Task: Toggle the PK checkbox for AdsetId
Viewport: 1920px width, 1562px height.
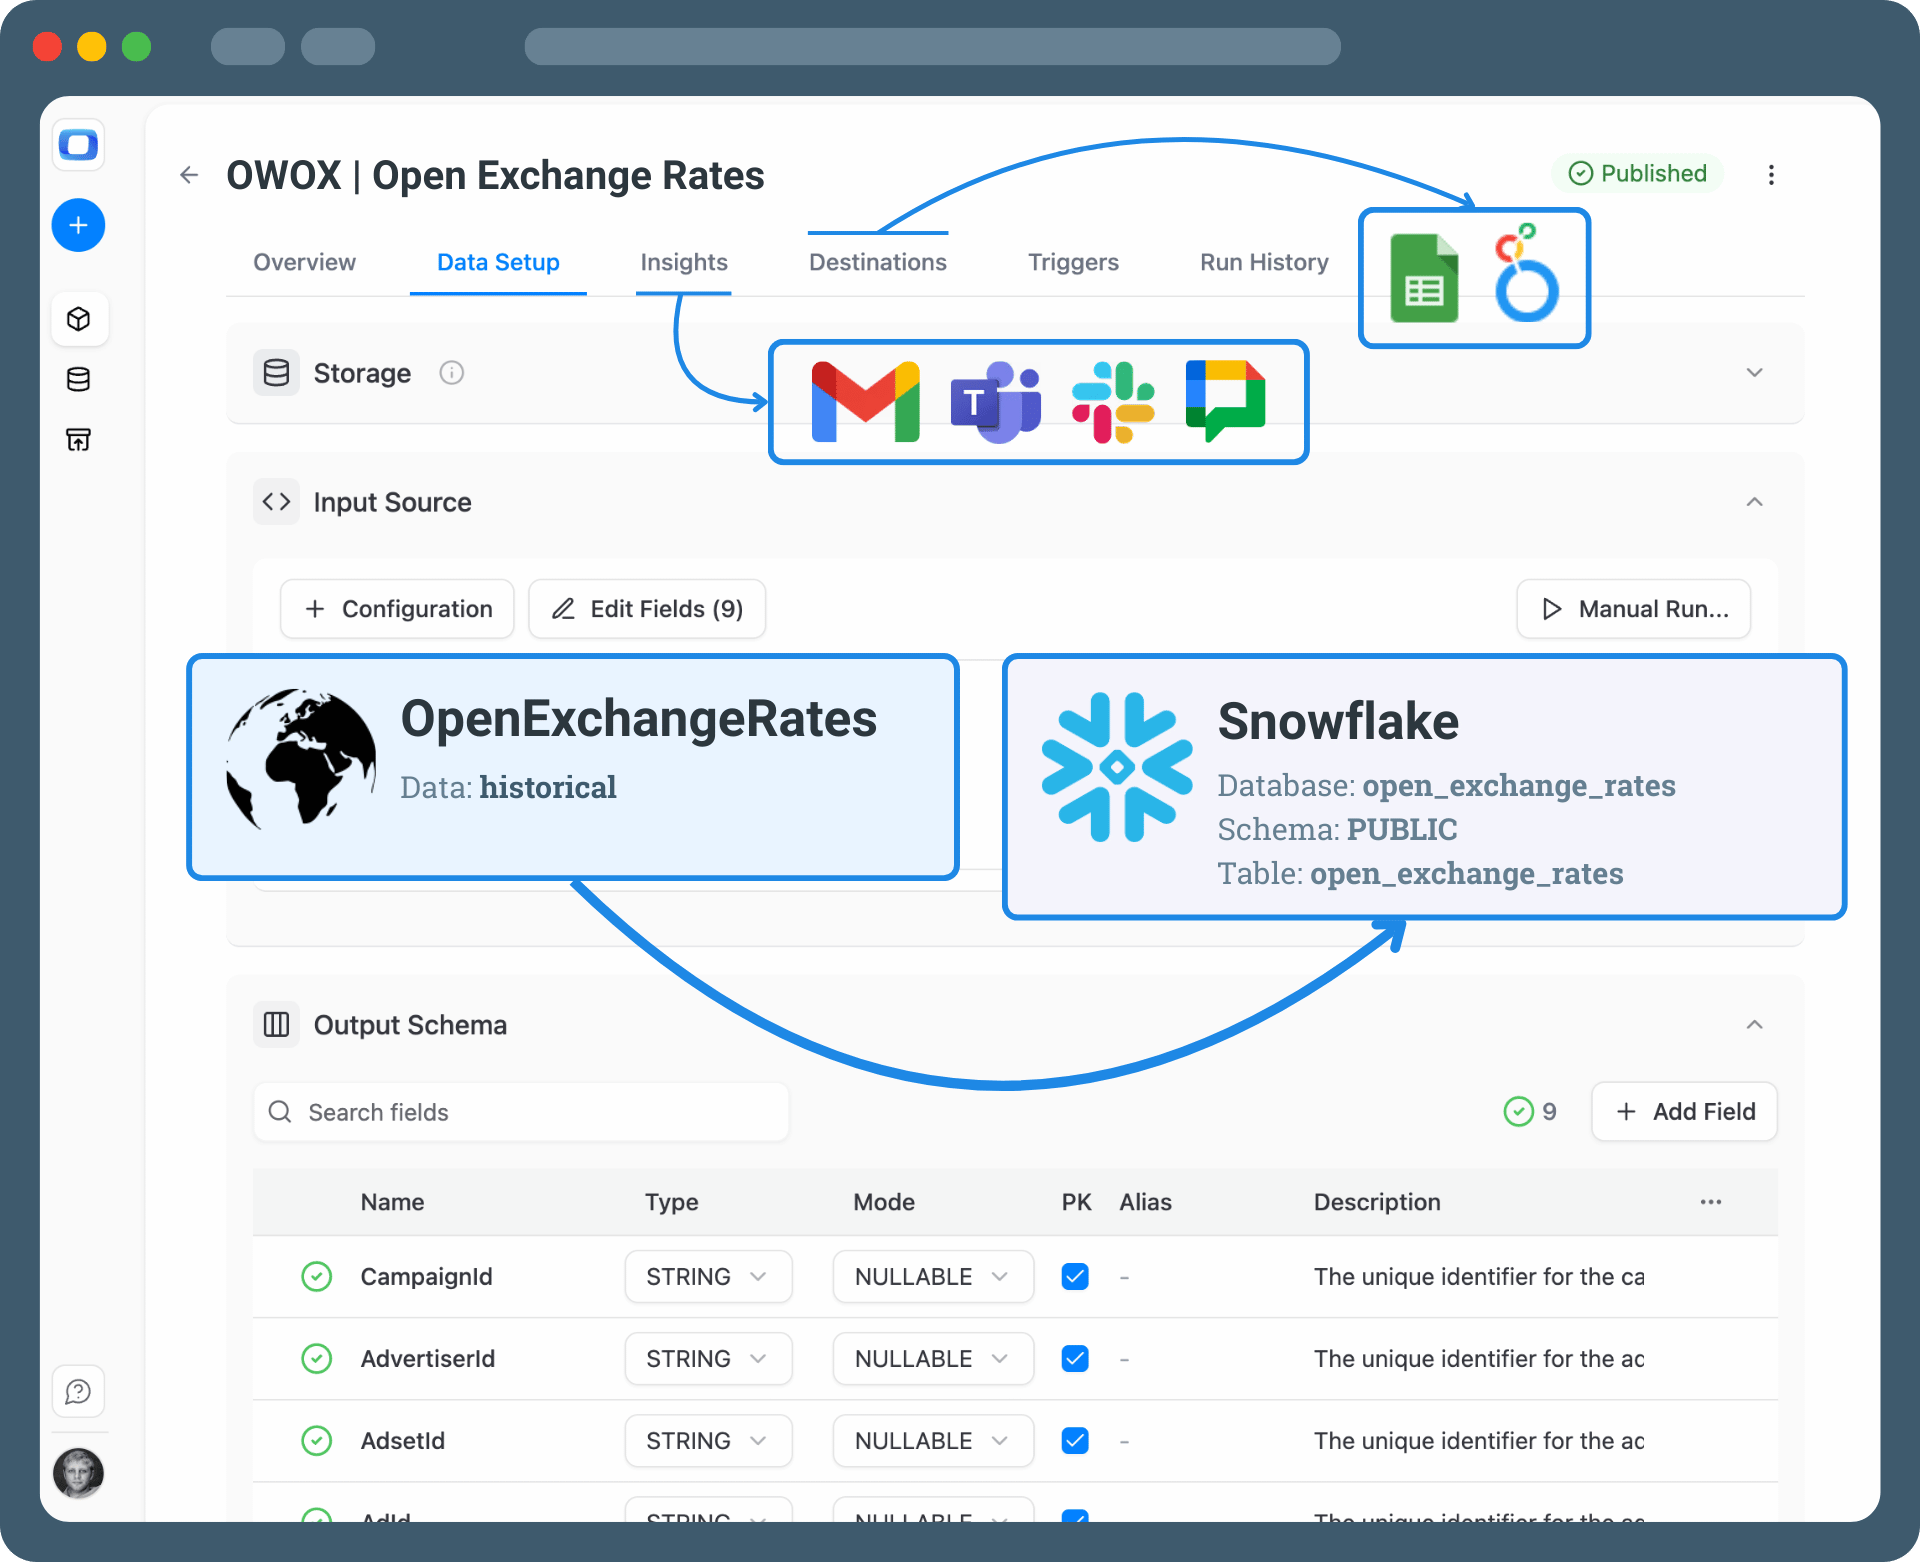Action: pyautogui.click(x=1075, y=1441)
